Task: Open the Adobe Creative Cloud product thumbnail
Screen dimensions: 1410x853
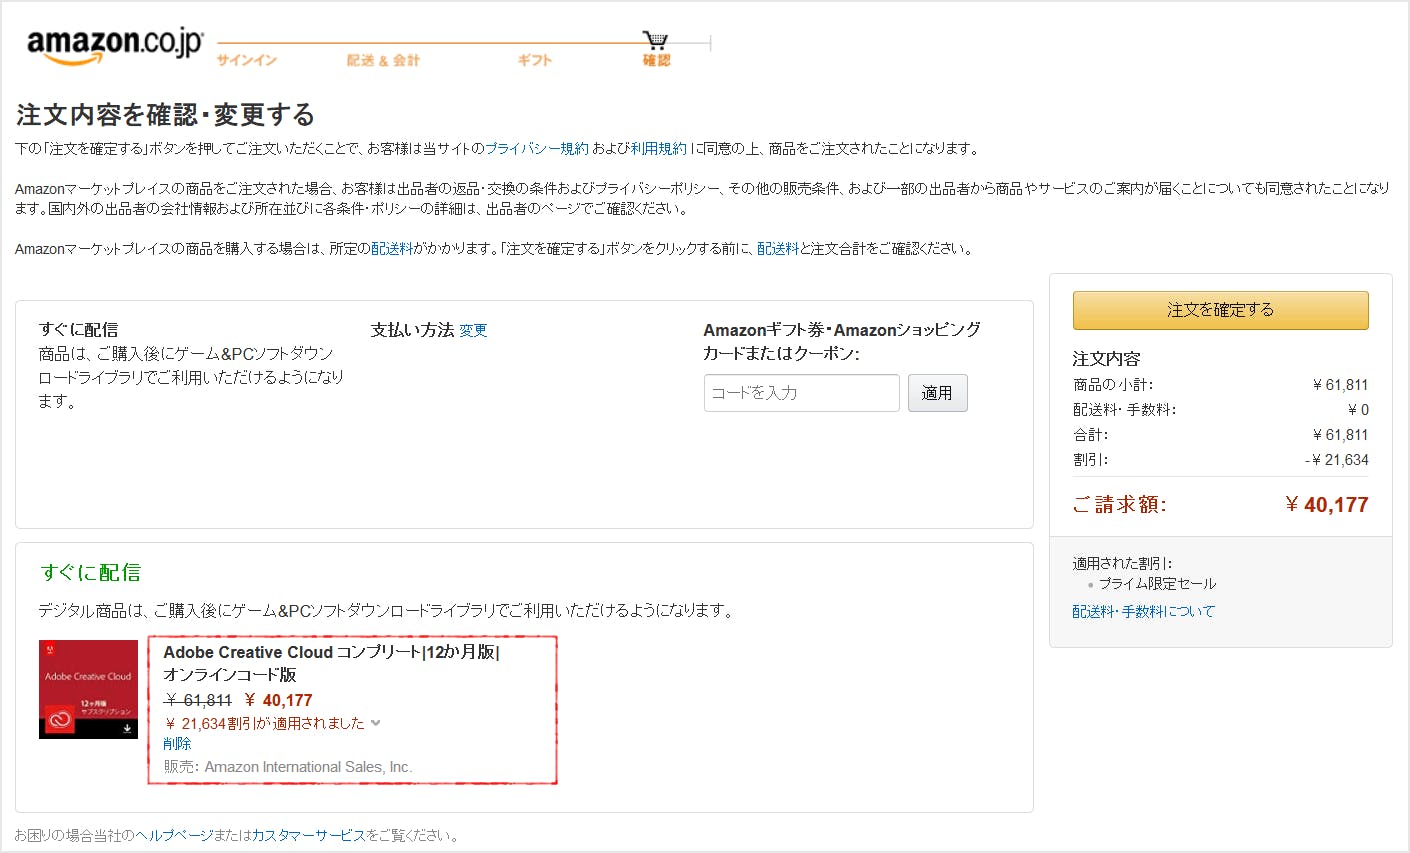Action: pyautogui.click(x=88, y=689)
